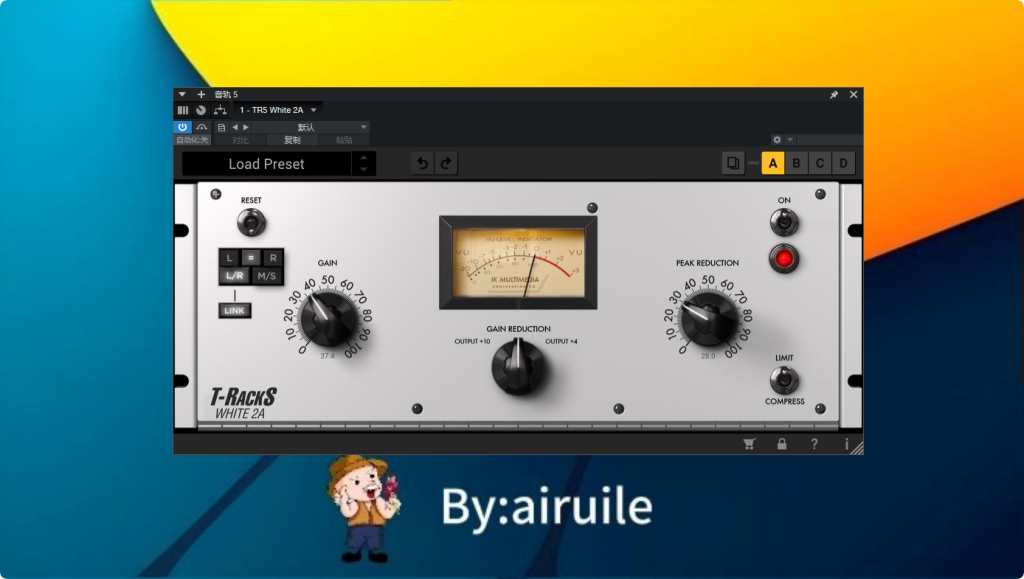Screen dimensions: 1024x579
Task: Select preset slot D
Action: (x=843, y=163)
